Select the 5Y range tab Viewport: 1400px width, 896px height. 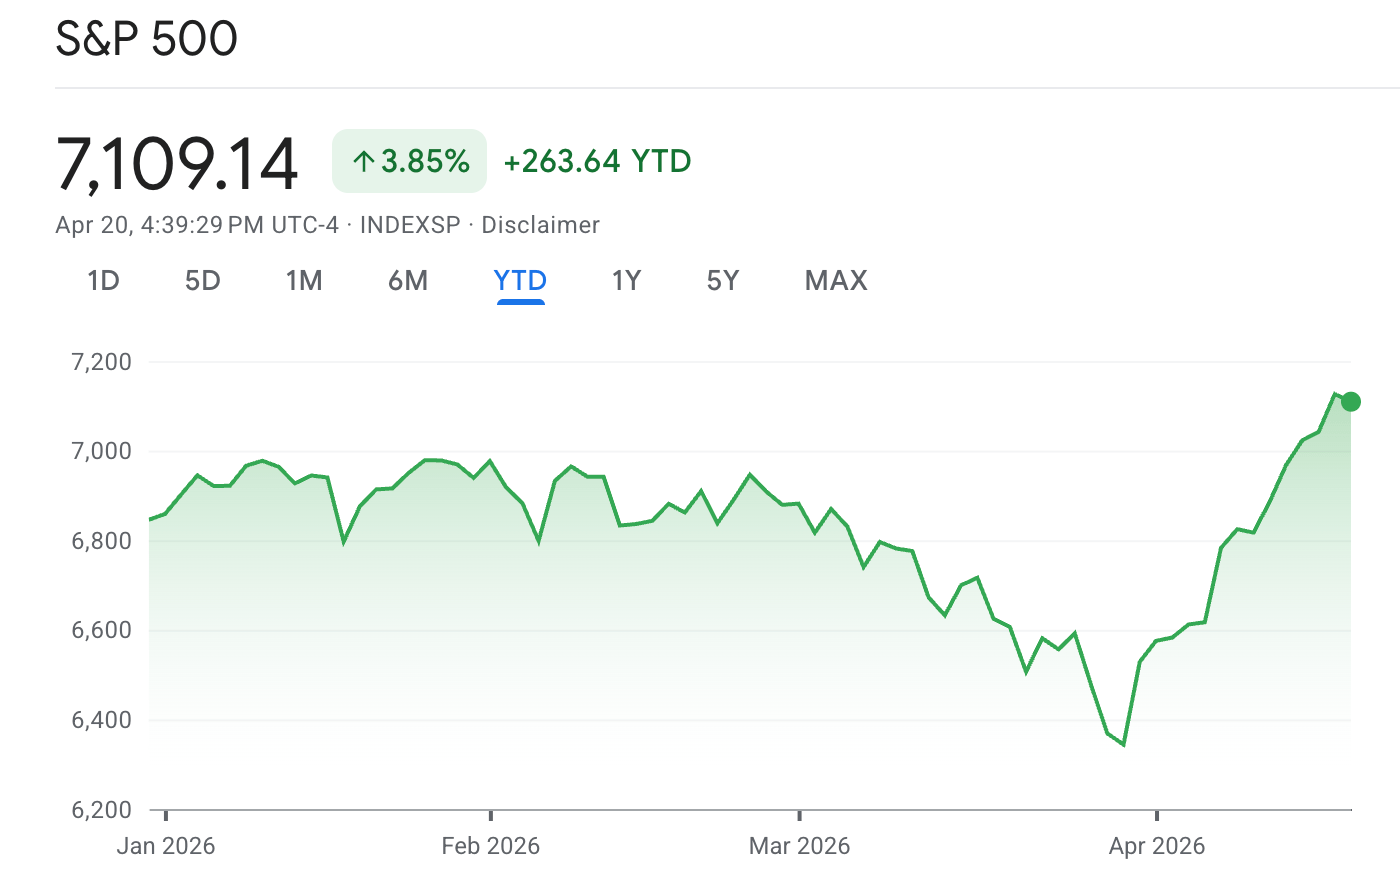point(723,281)
